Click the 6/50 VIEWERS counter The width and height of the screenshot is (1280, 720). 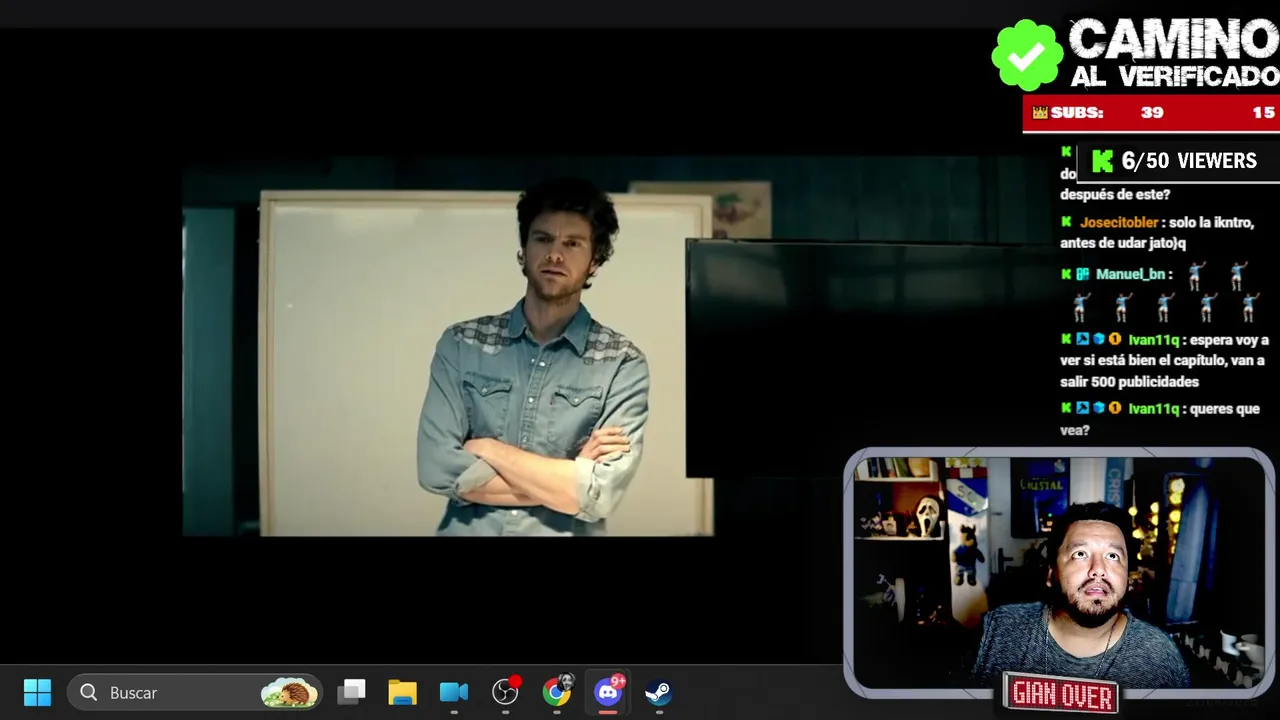[x=1176, y=161]
